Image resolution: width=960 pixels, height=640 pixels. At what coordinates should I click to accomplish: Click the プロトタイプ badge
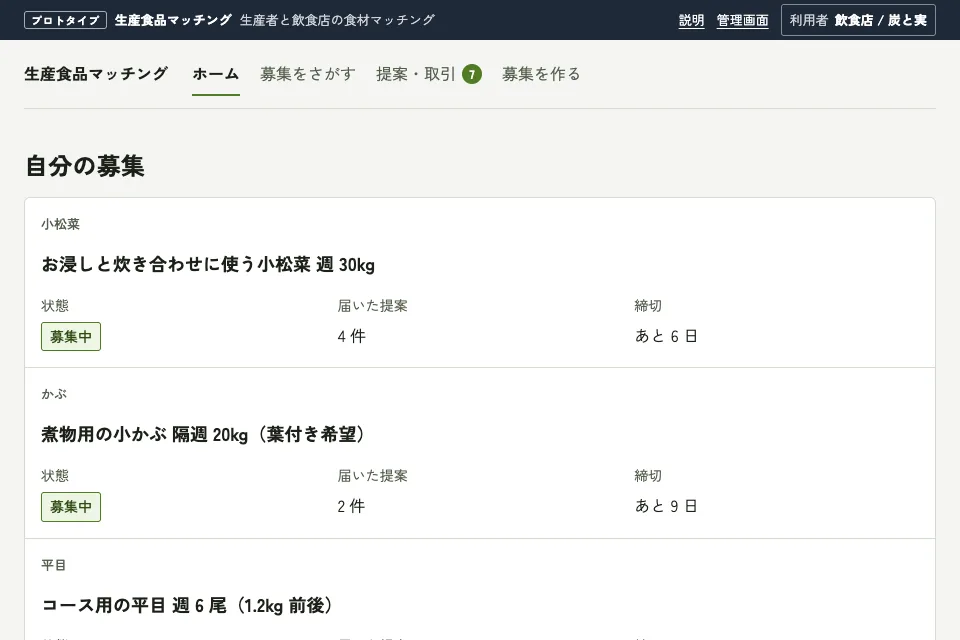pos(66,20)
